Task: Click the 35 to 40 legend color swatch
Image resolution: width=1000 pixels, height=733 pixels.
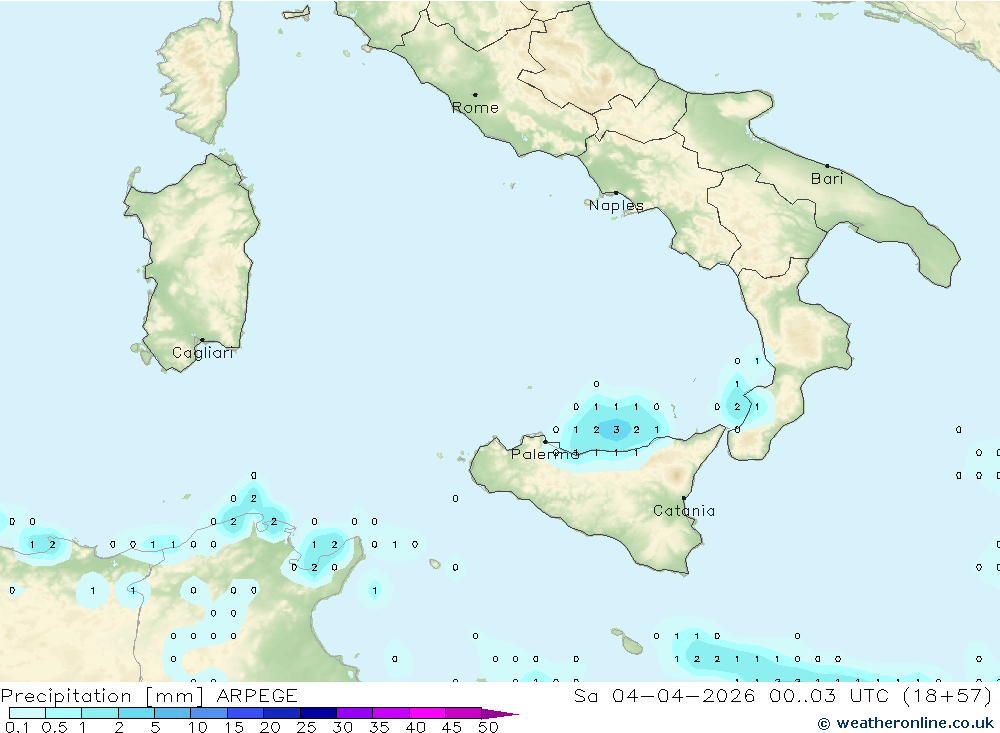Action: point(391,713)
